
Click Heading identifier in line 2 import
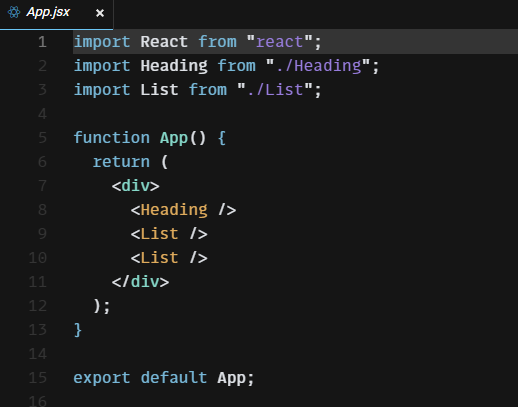click(174, 66)
